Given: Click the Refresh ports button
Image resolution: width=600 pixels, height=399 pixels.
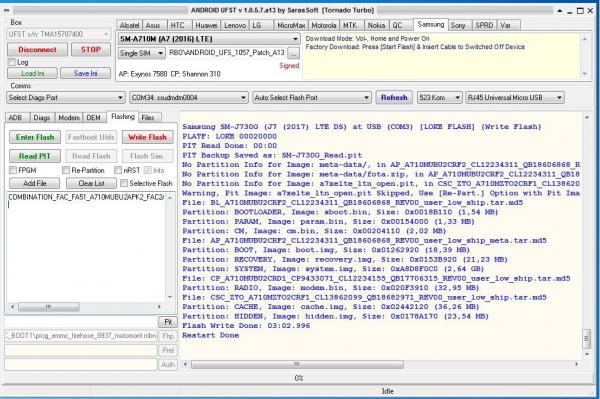Looking at the screenshot, I should [x=394, y=98].
